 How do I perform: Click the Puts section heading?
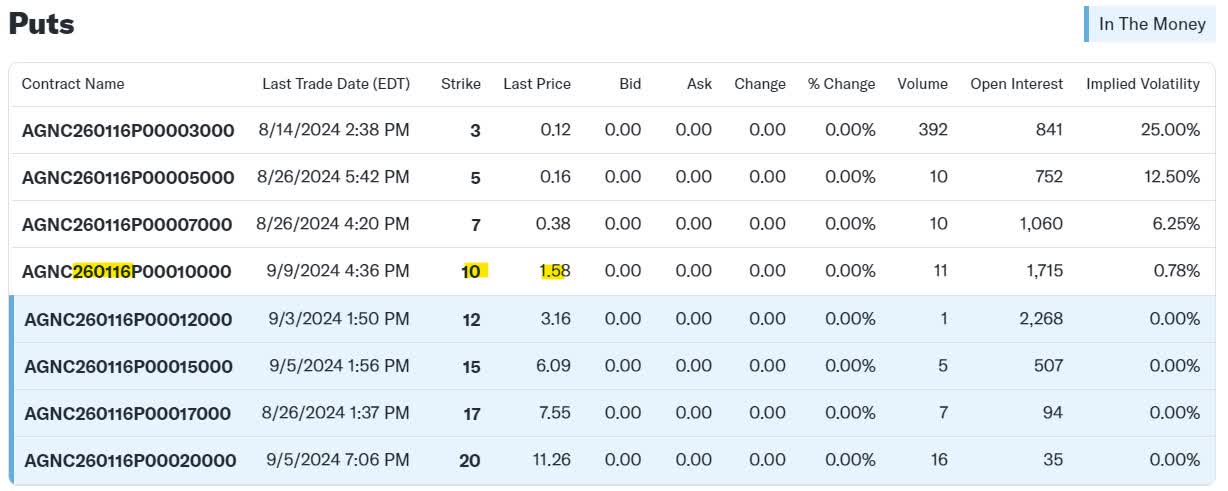coord(41,24)
